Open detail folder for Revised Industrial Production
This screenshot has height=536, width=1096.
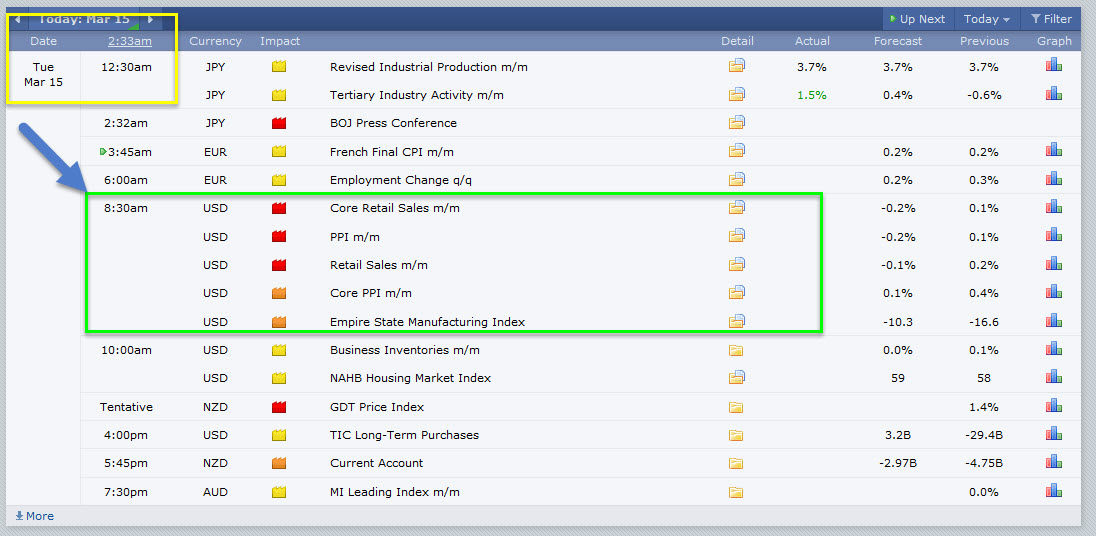(x=737, y=66)
